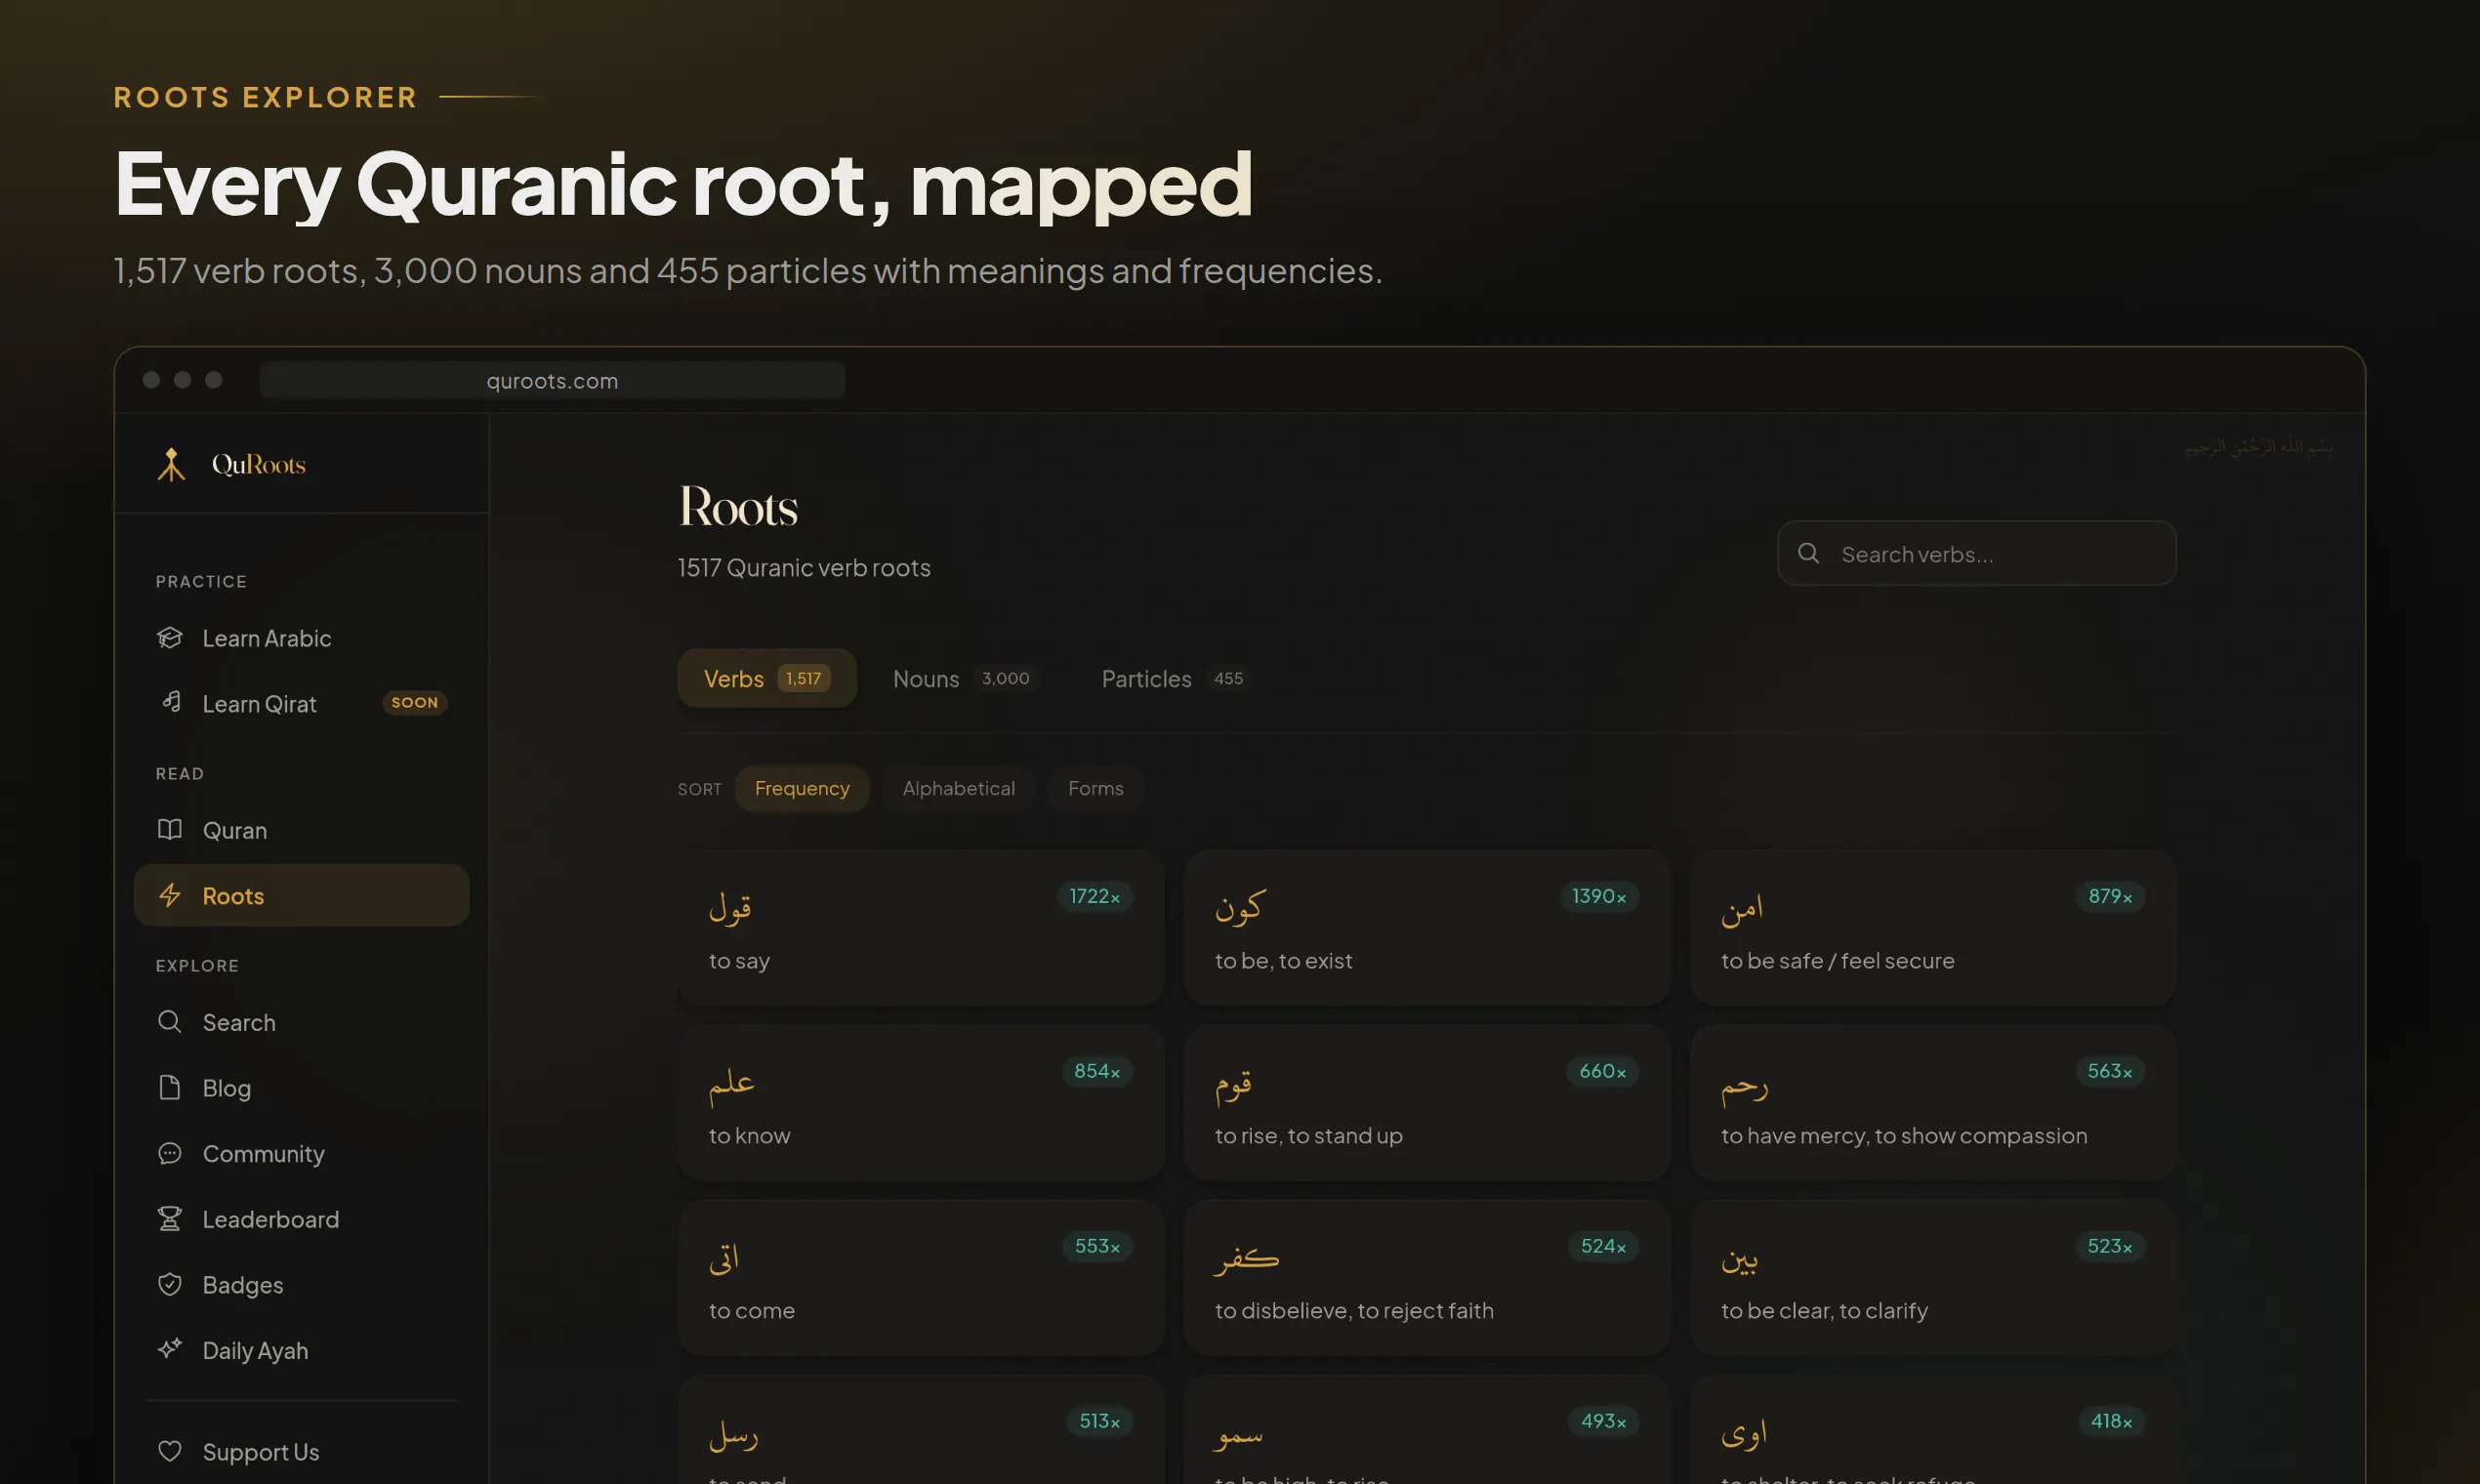2480x1484 pixels.
Task: Open the 'to be clear, to clarify' card
Action: tap(1933, 1278)
